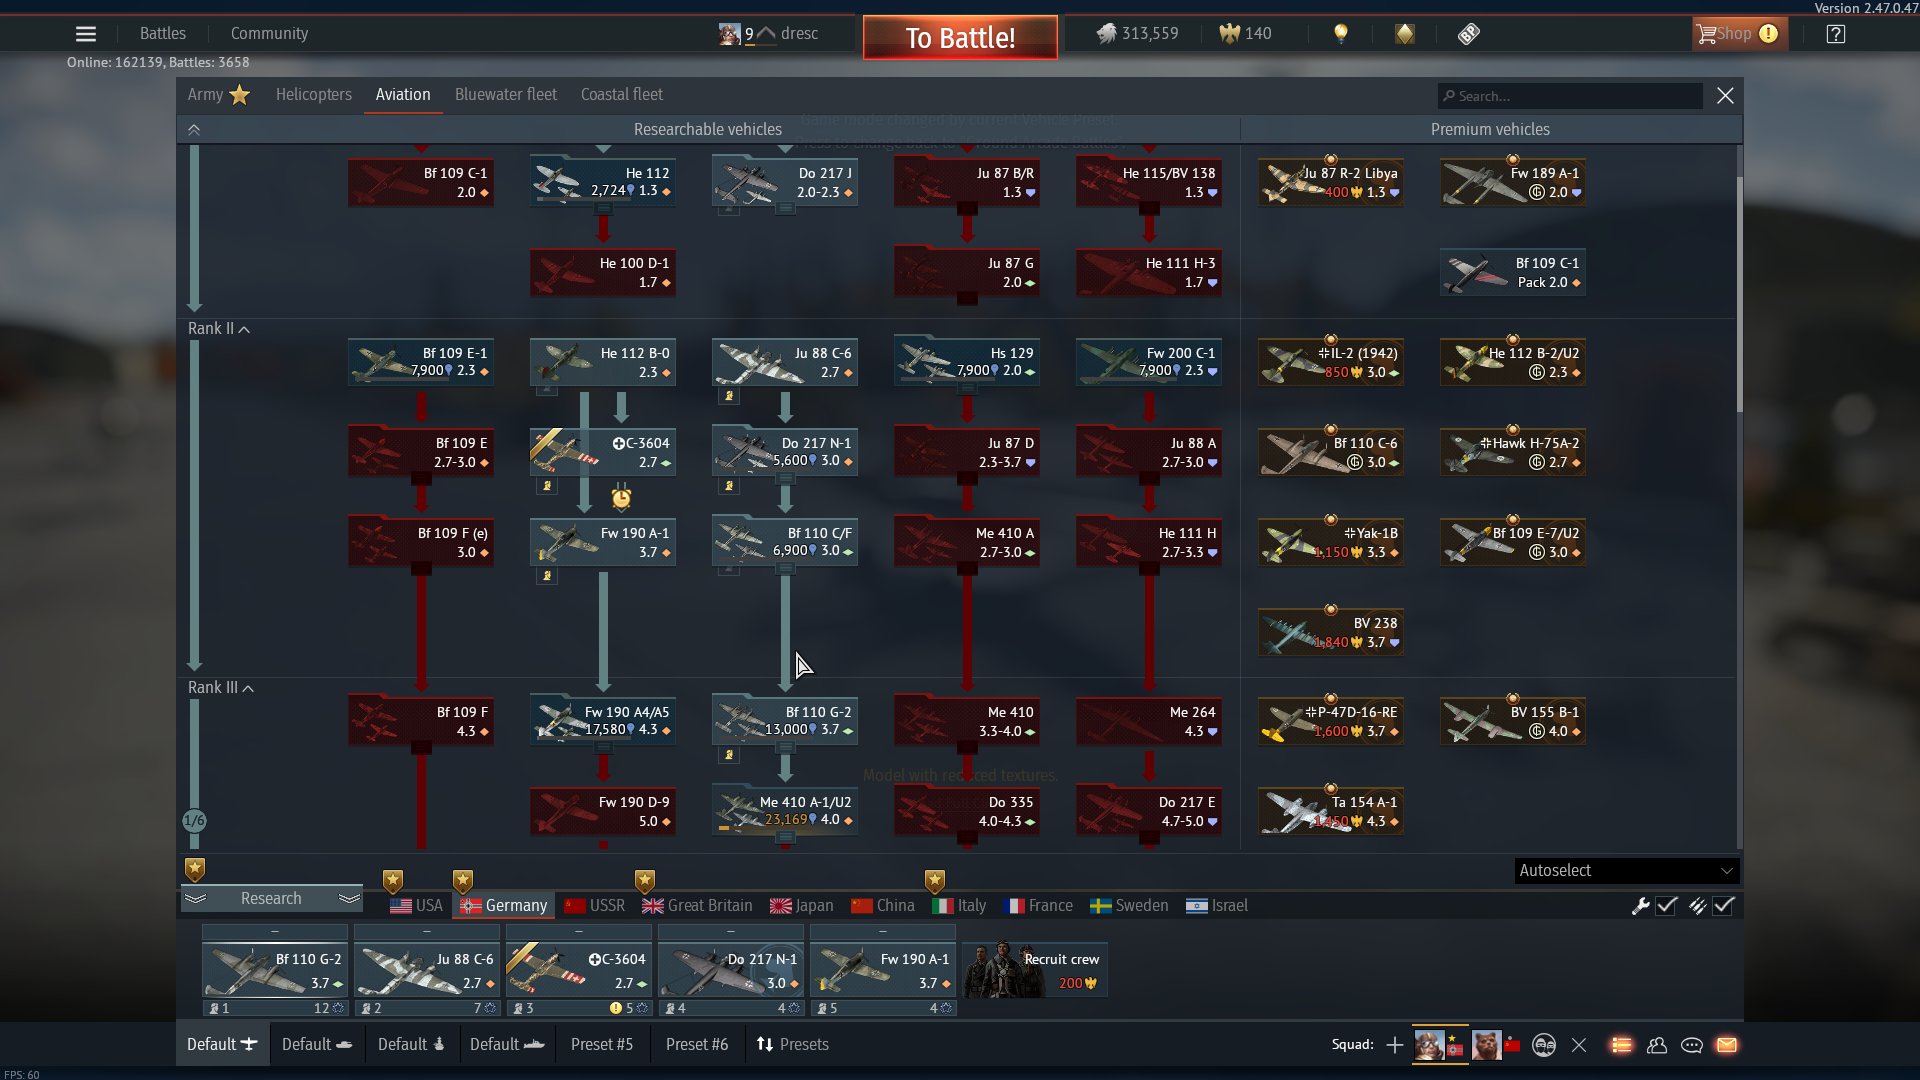Open the contacts friends icon

pyautogui.click(x=1657, y=1045)
